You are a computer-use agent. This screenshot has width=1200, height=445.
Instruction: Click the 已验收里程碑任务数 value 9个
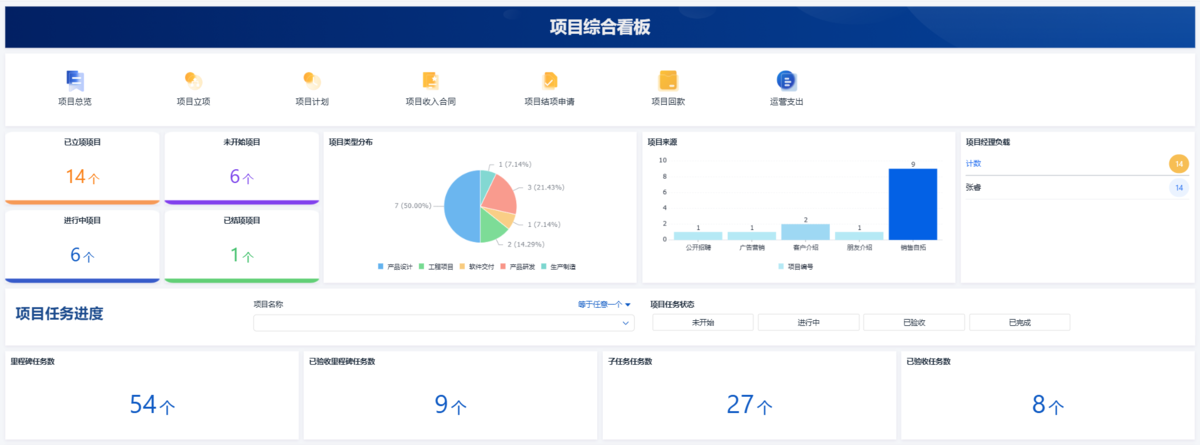pyautogui.click(x=450, y=405)
